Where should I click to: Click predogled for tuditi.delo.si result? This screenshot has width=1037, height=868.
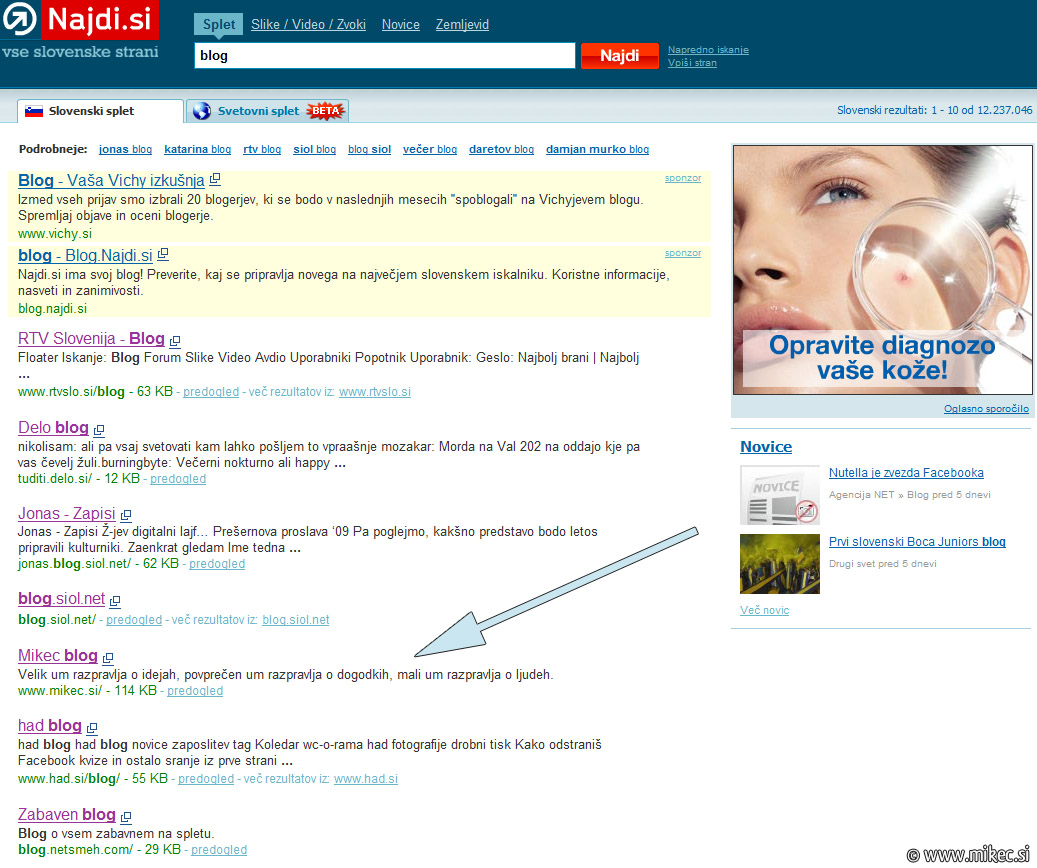[x=178, y=478]
